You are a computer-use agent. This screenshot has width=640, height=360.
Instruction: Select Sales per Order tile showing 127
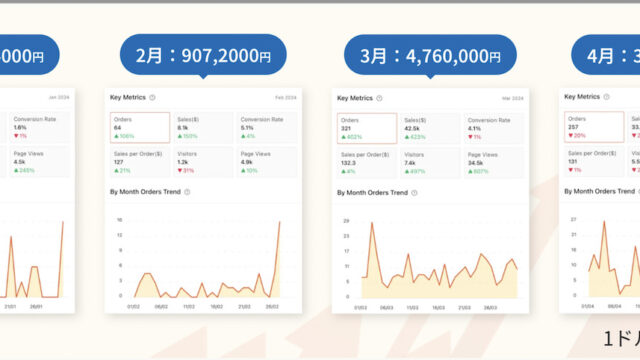tap(140, 162)
